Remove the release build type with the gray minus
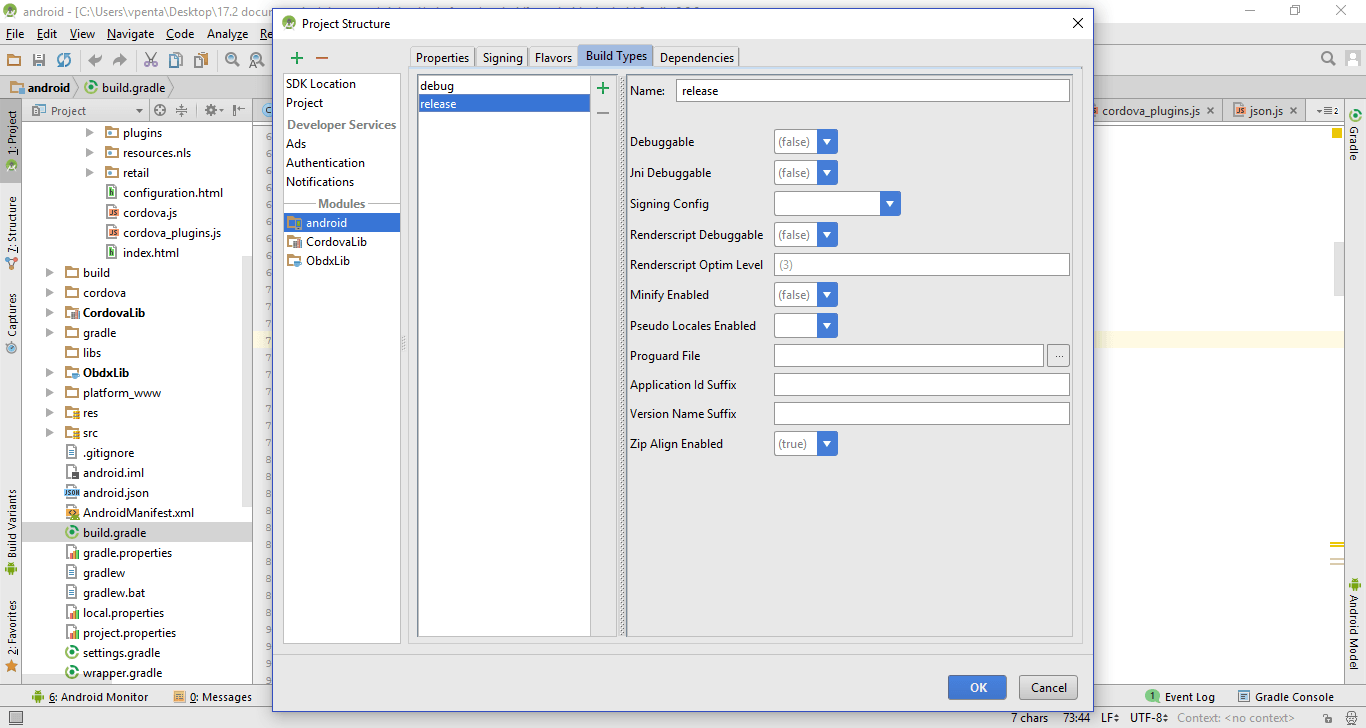Image resolution: width=1366 pixels, height=728 pixels. 603,113
